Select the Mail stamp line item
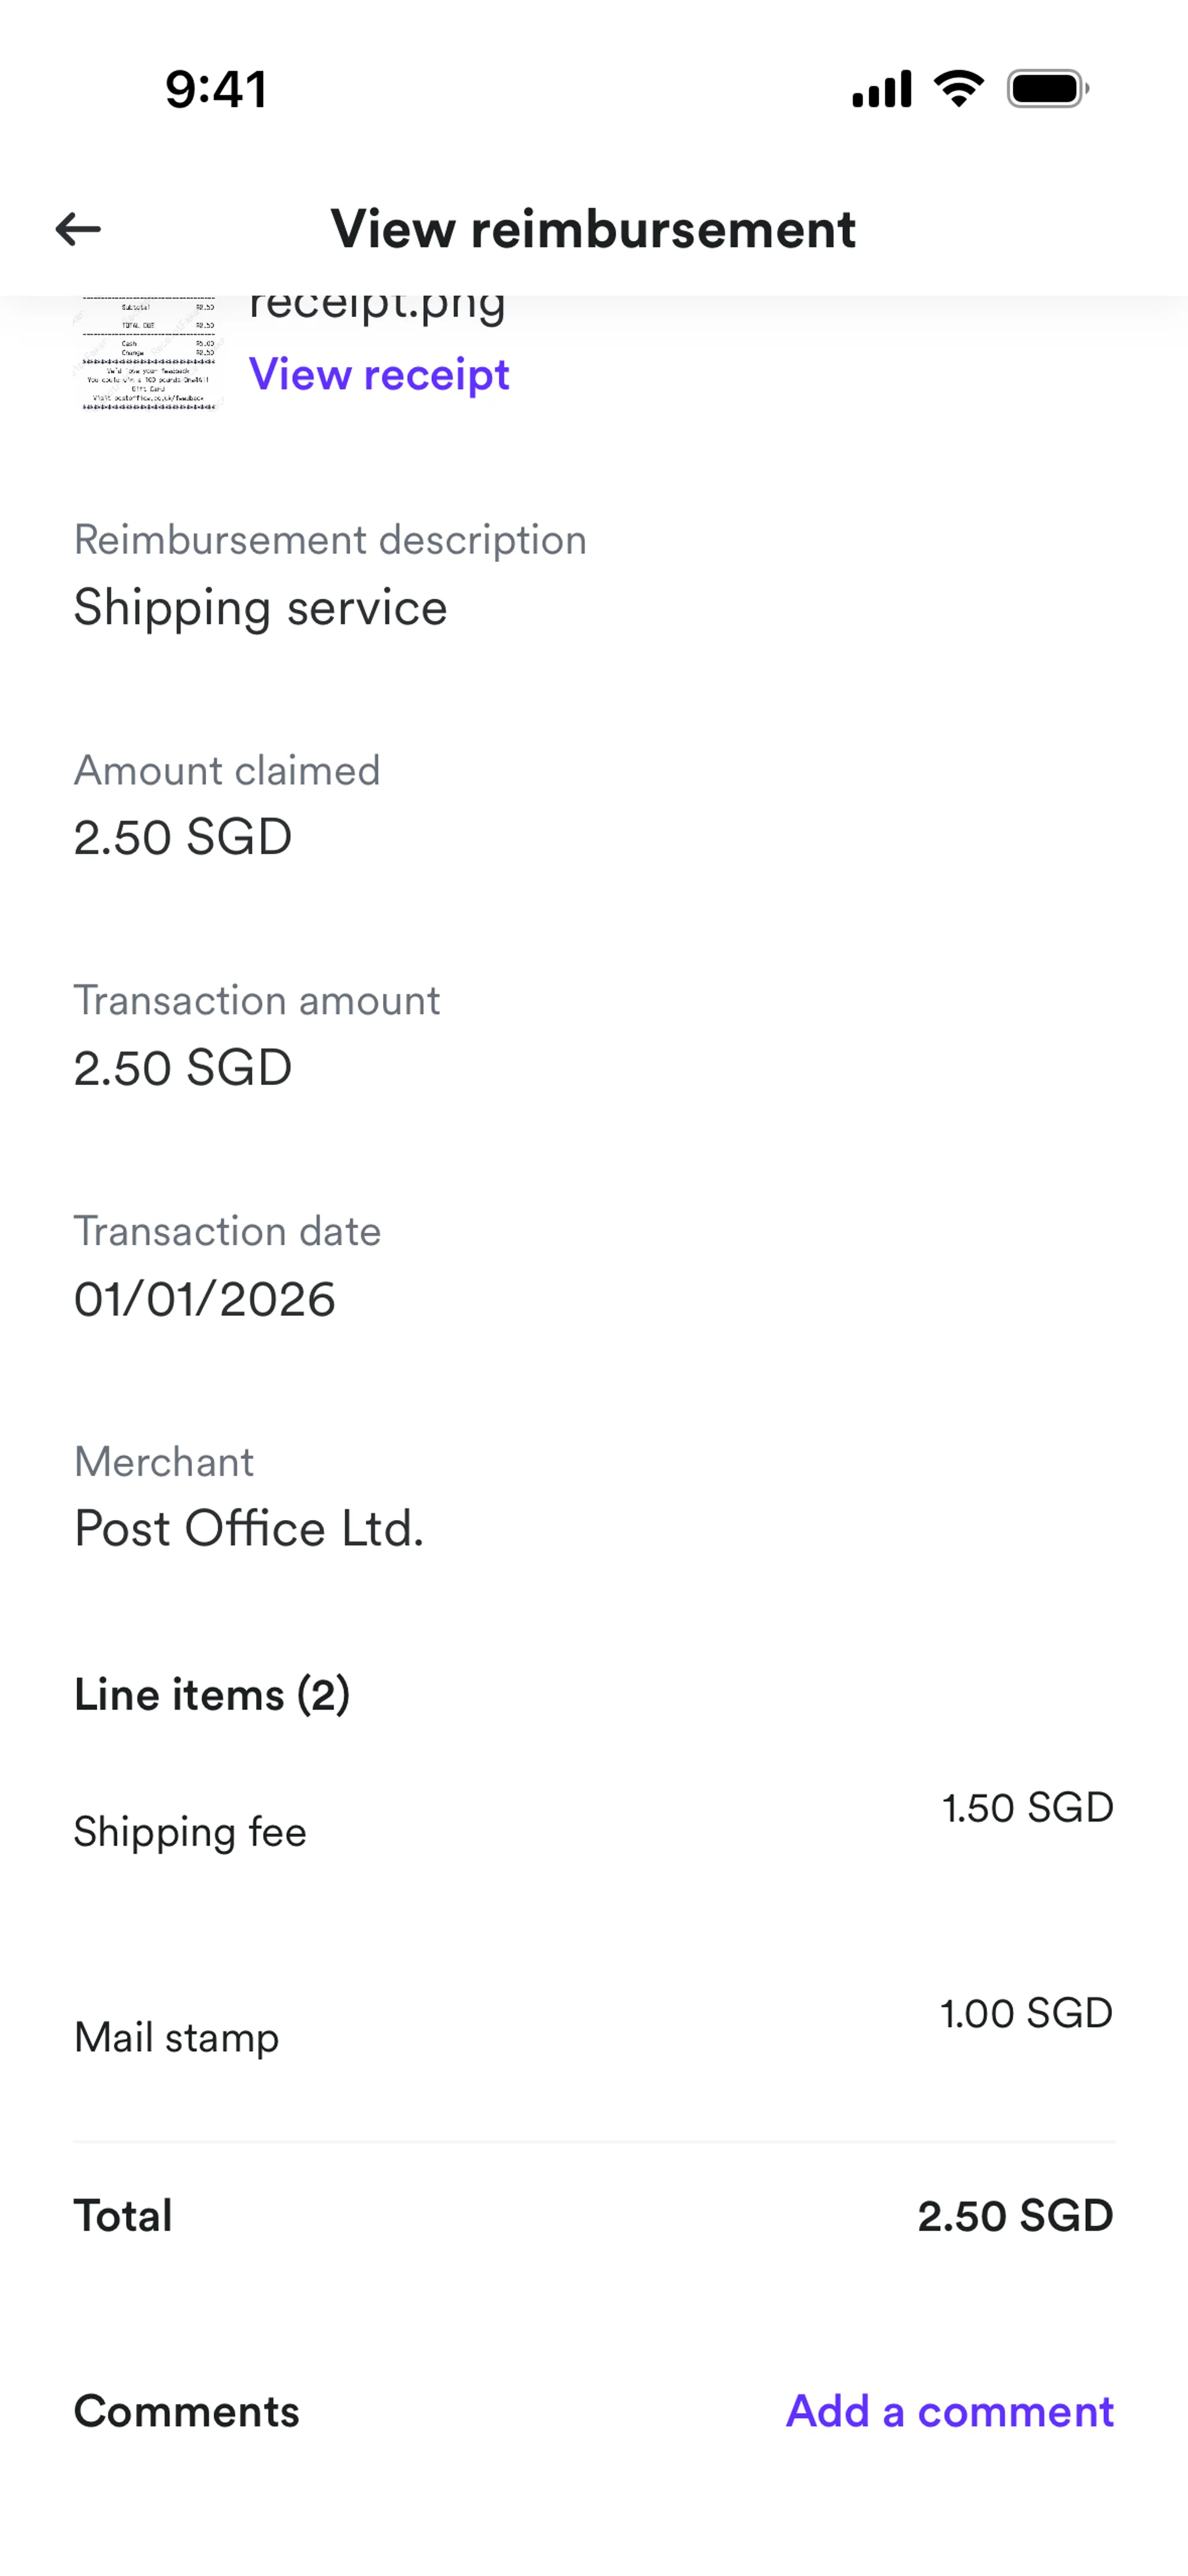Viewport: 1188px width, 2576px height. point(177,2037)
